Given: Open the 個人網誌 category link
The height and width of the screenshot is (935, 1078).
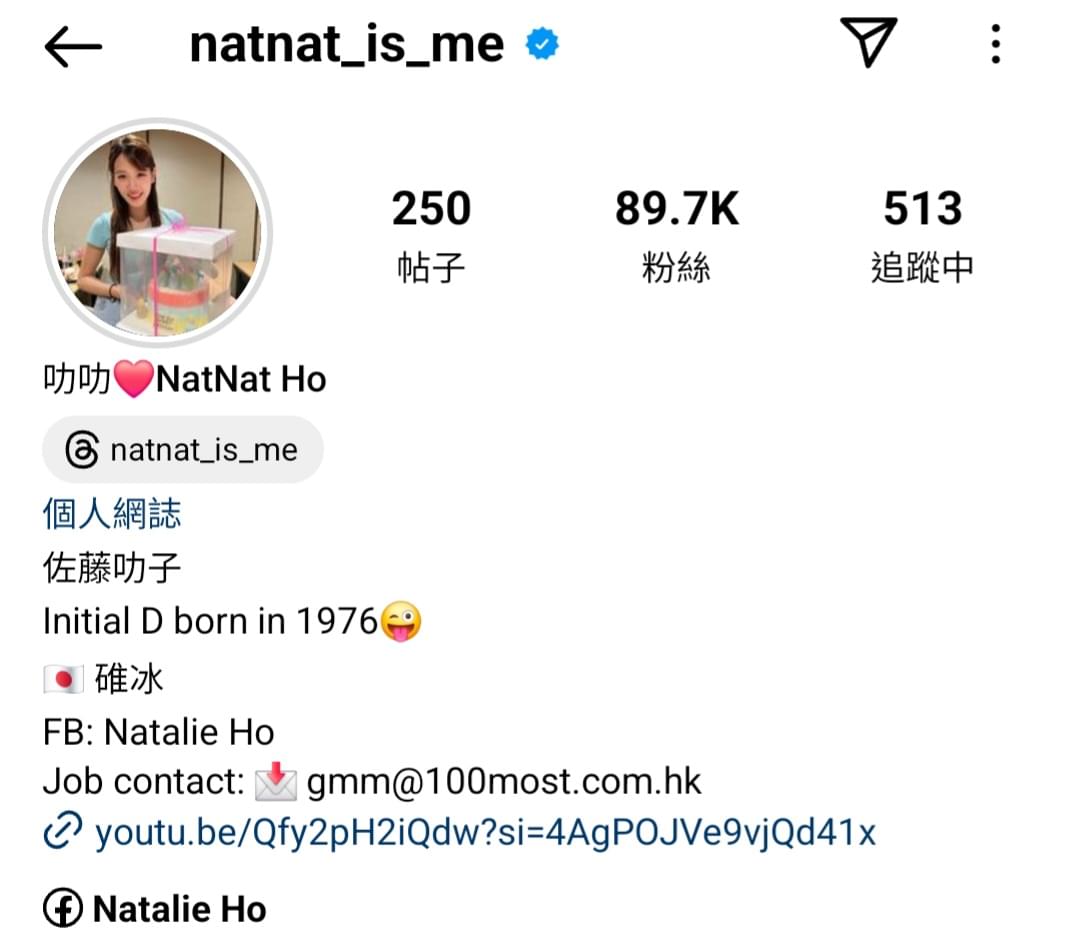Looking at the screenshot, I should pos(112,514).
